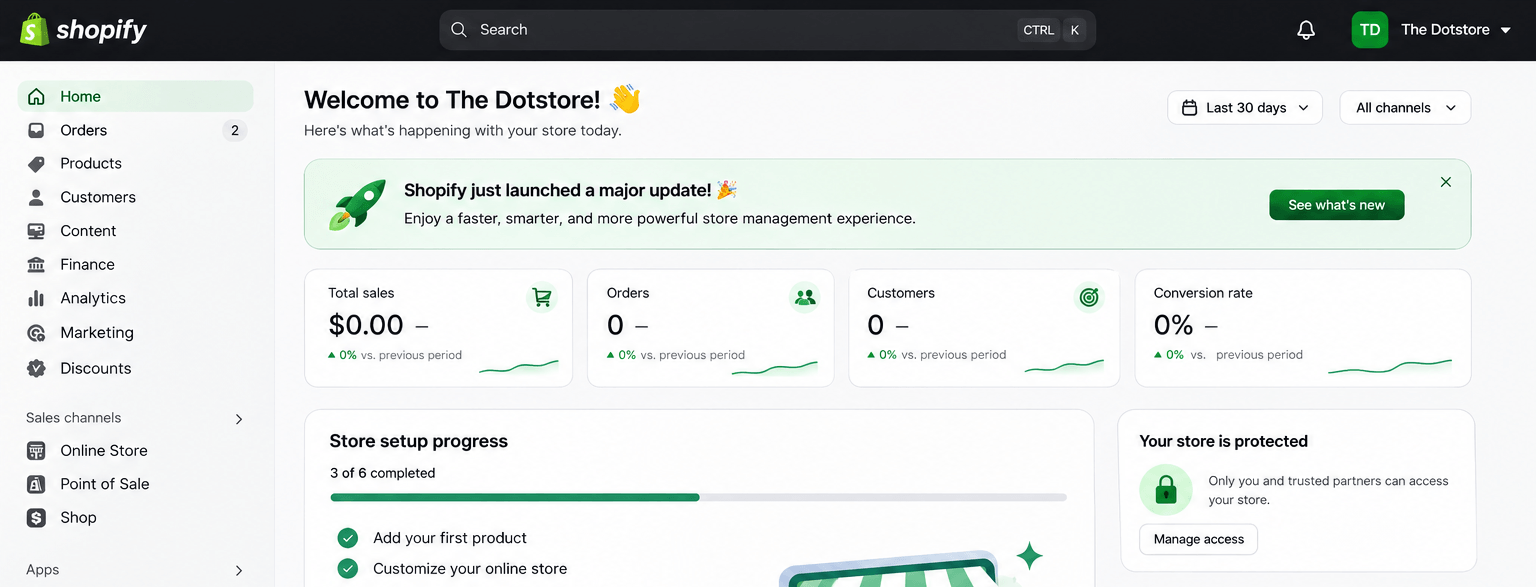Open the Marketing section
The height and width of the screenshot is (587, 1536).
[136, 333]
